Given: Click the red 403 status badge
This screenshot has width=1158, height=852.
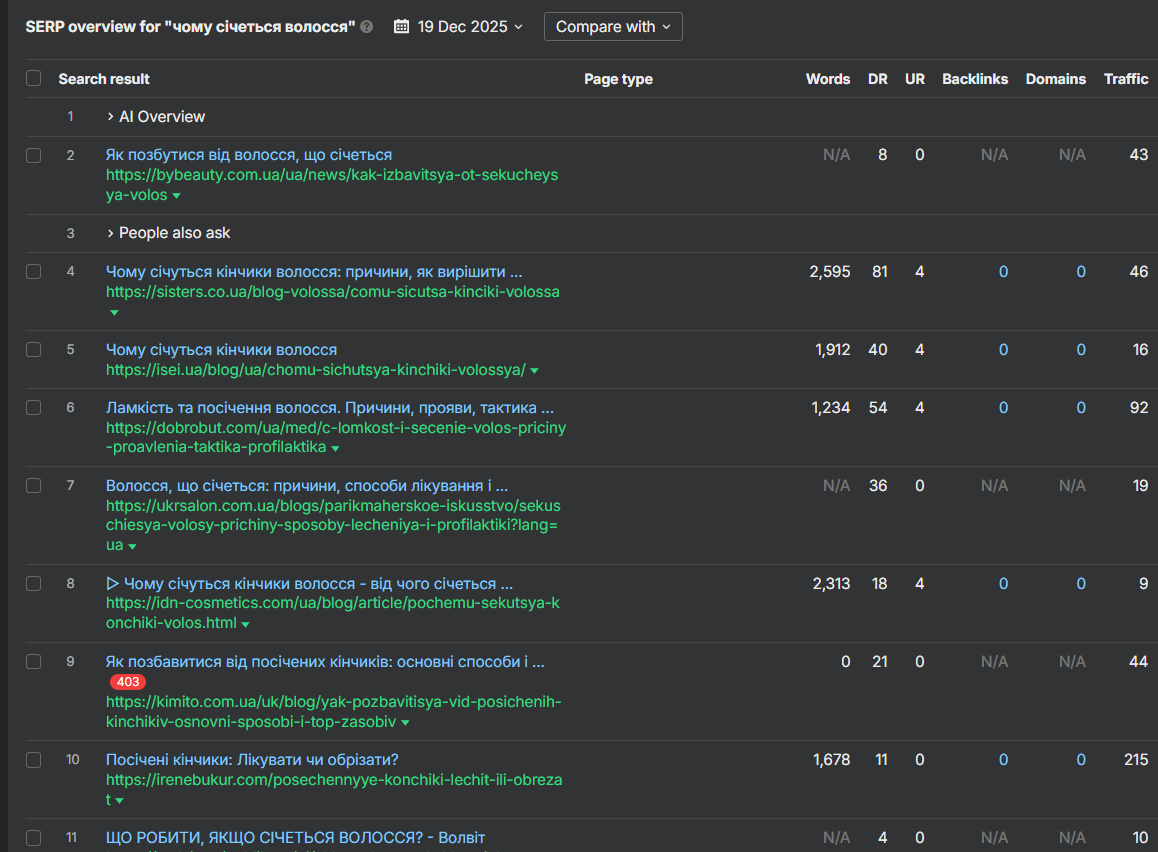Looking at the screenshot, I should [128, 682].
